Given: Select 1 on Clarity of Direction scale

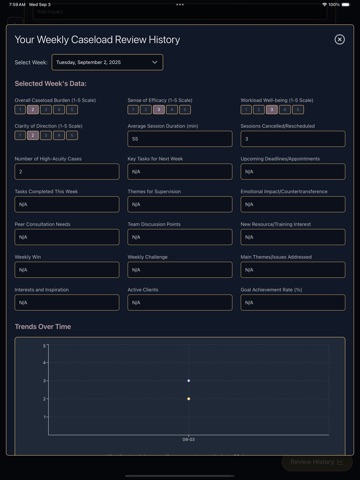Looking at the screenshot, I should pos(20,135).
